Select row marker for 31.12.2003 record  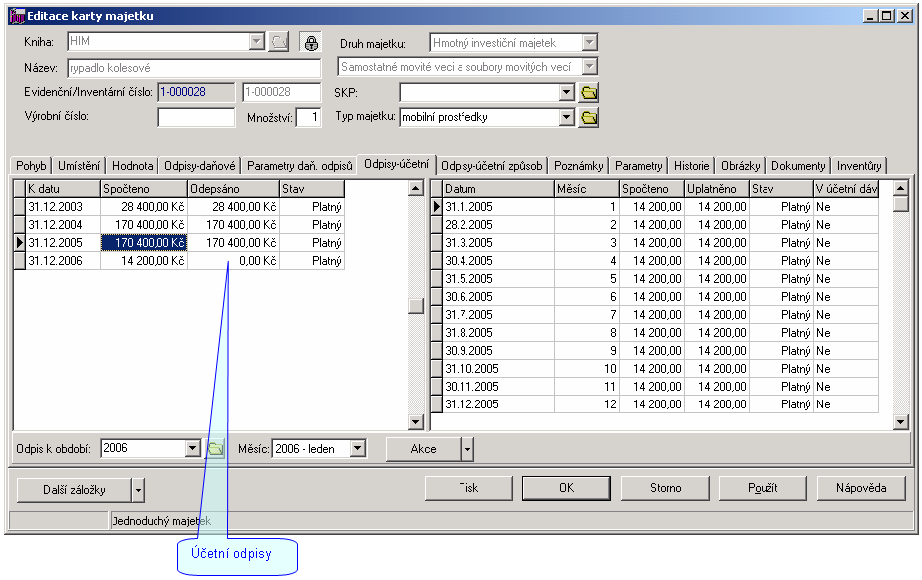coord(18,207)
